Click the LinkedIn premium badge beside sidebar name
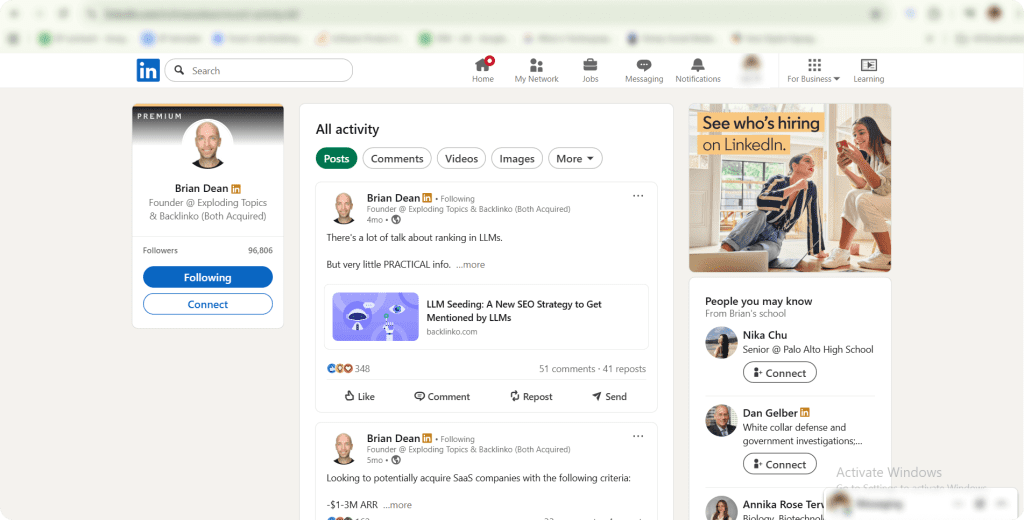The height and width of the screenshot is (520, 1024). coord(236,189)
